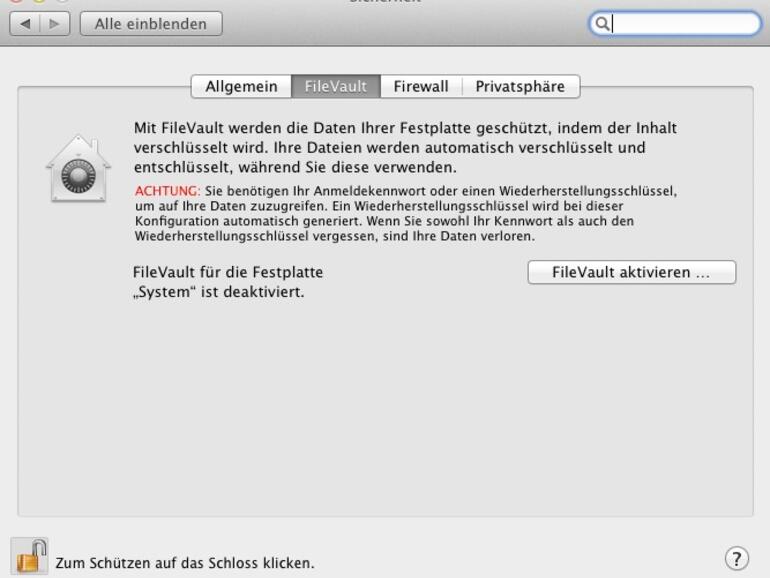Focus the search field
The image size is (770, 578).
[x=675, y=24]
